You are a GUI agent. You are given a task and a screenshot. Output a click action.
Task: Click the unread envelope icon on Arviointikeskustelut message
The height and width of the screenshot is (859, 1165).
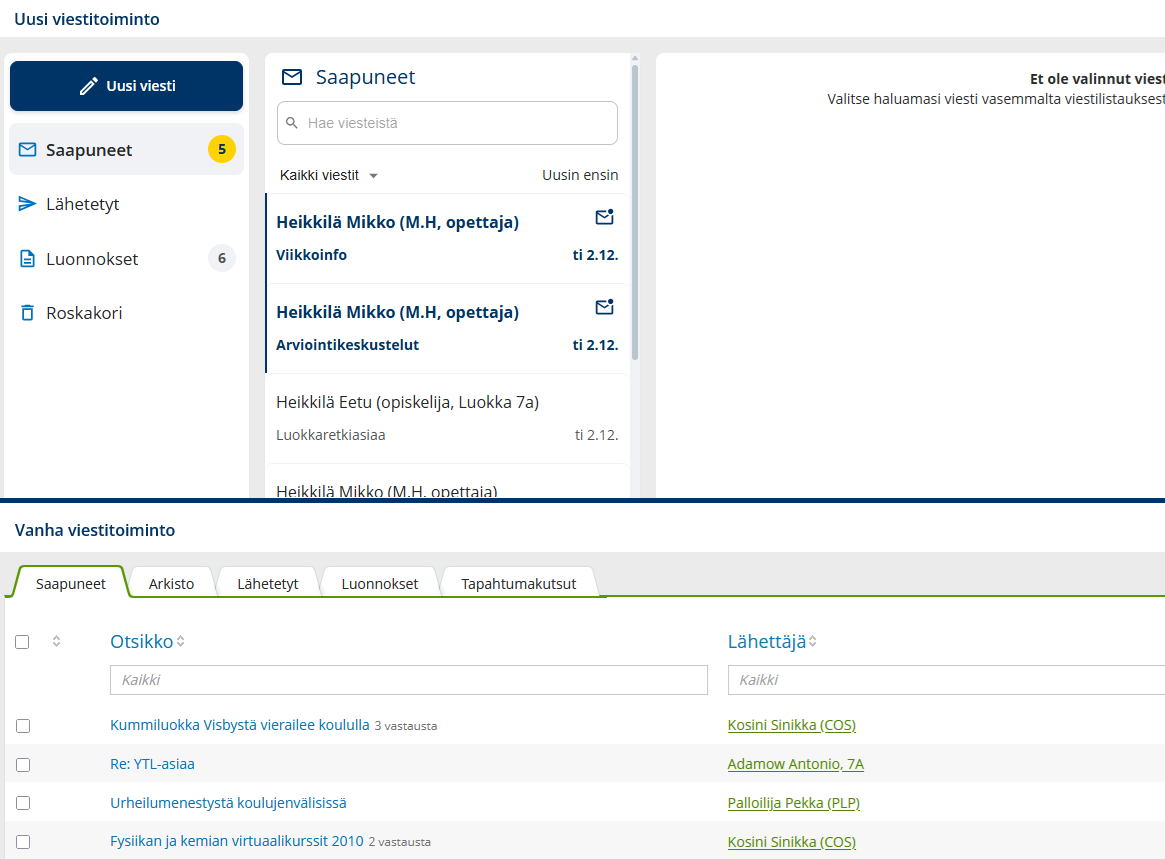pos(604,307)
